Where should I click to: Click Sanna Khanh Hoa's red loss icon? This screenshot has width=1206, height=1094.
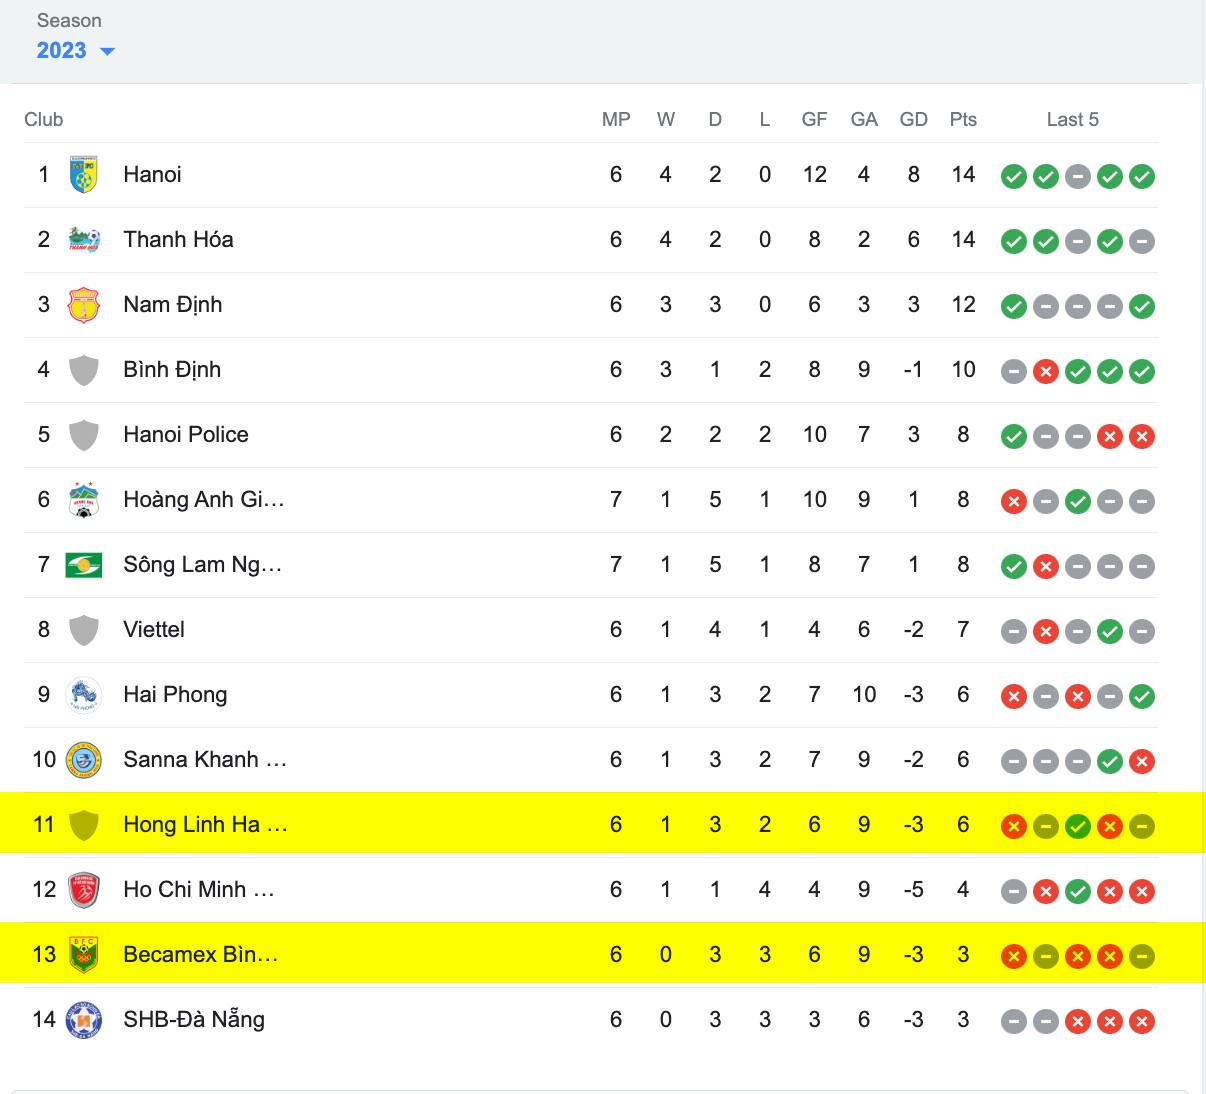pos(1142,762)
